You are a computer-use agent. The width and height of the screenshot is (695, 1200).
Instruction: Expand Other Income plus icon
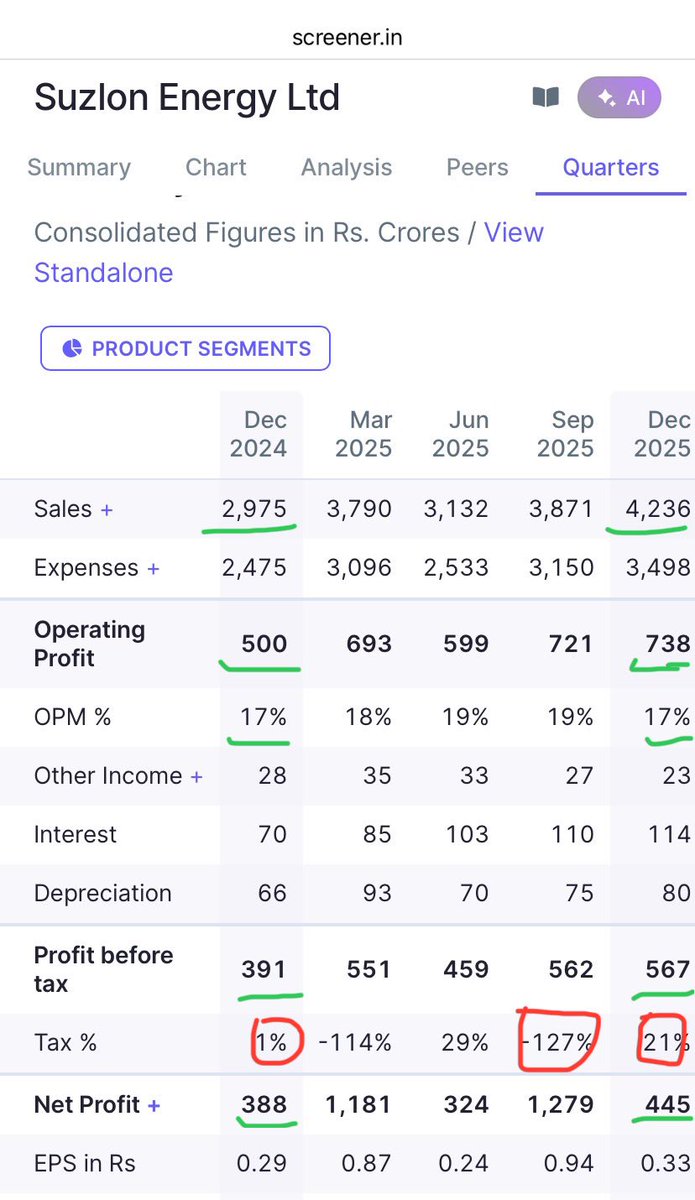pos(196,777)
